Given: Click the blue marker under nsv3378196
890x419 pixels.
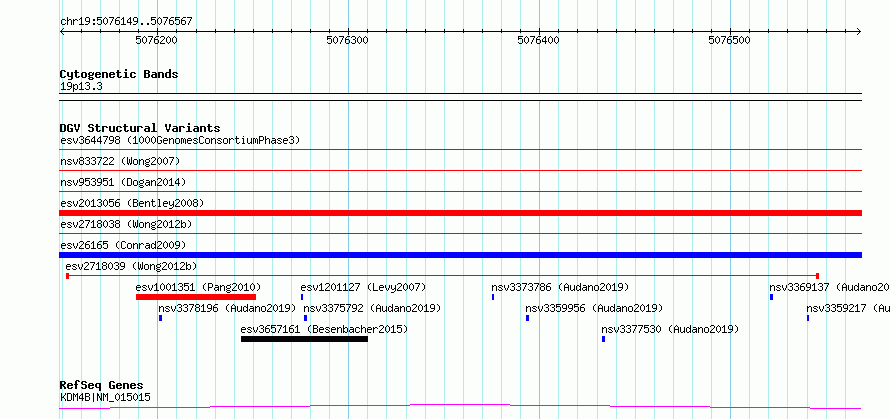Looking at the screenshot, I should (161, 318).
